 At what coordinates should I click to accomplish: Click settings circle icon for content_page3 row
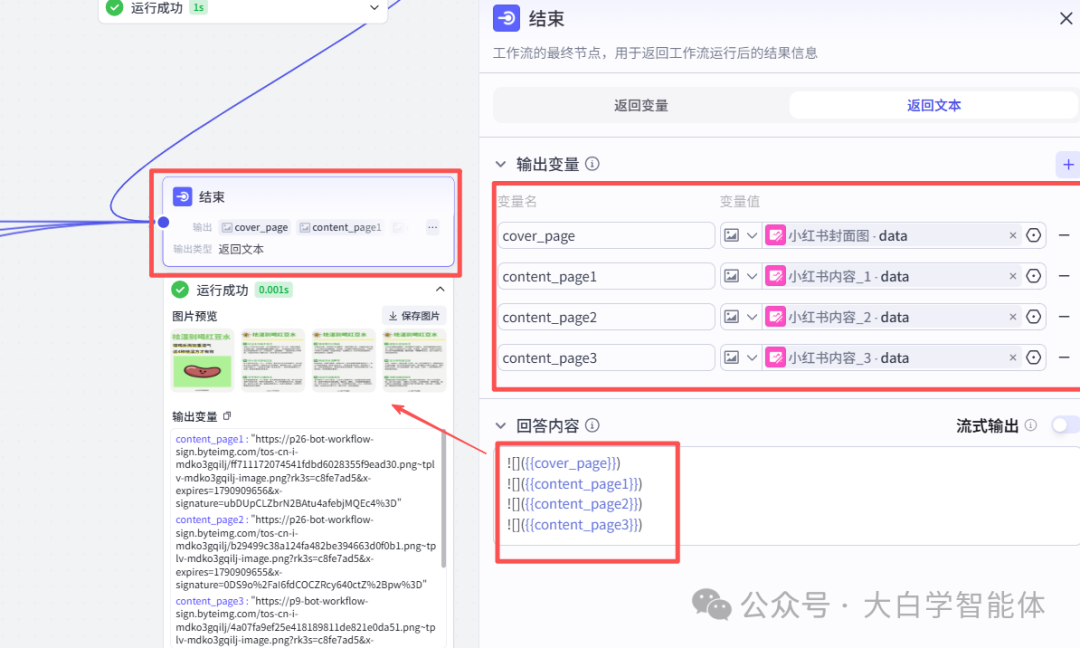tap(1033, 357)
